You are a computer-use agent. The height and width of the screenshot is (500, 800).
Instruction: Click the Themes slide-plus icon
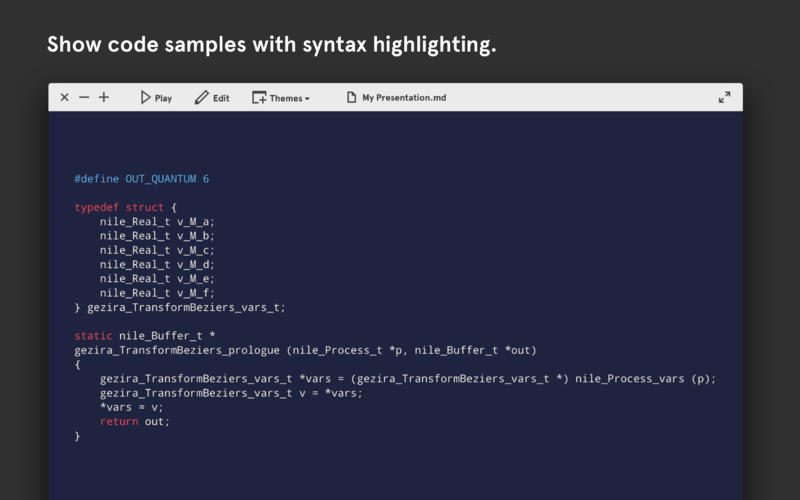tap(259, 98)
